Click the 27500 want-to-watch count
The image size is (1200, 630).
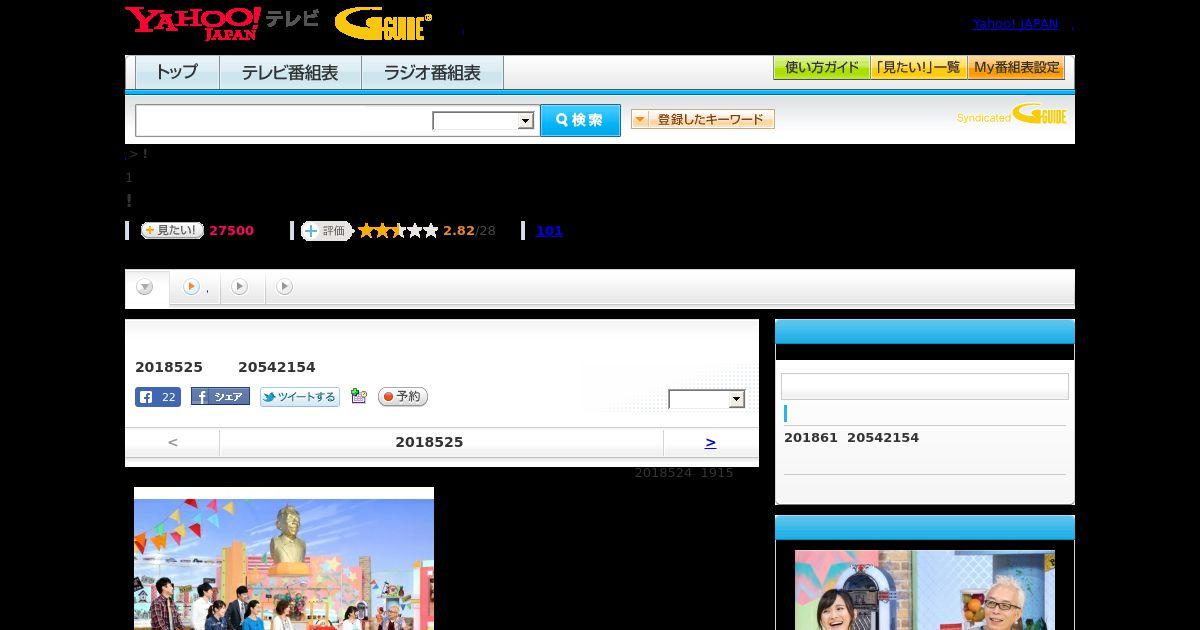[232, 231]
